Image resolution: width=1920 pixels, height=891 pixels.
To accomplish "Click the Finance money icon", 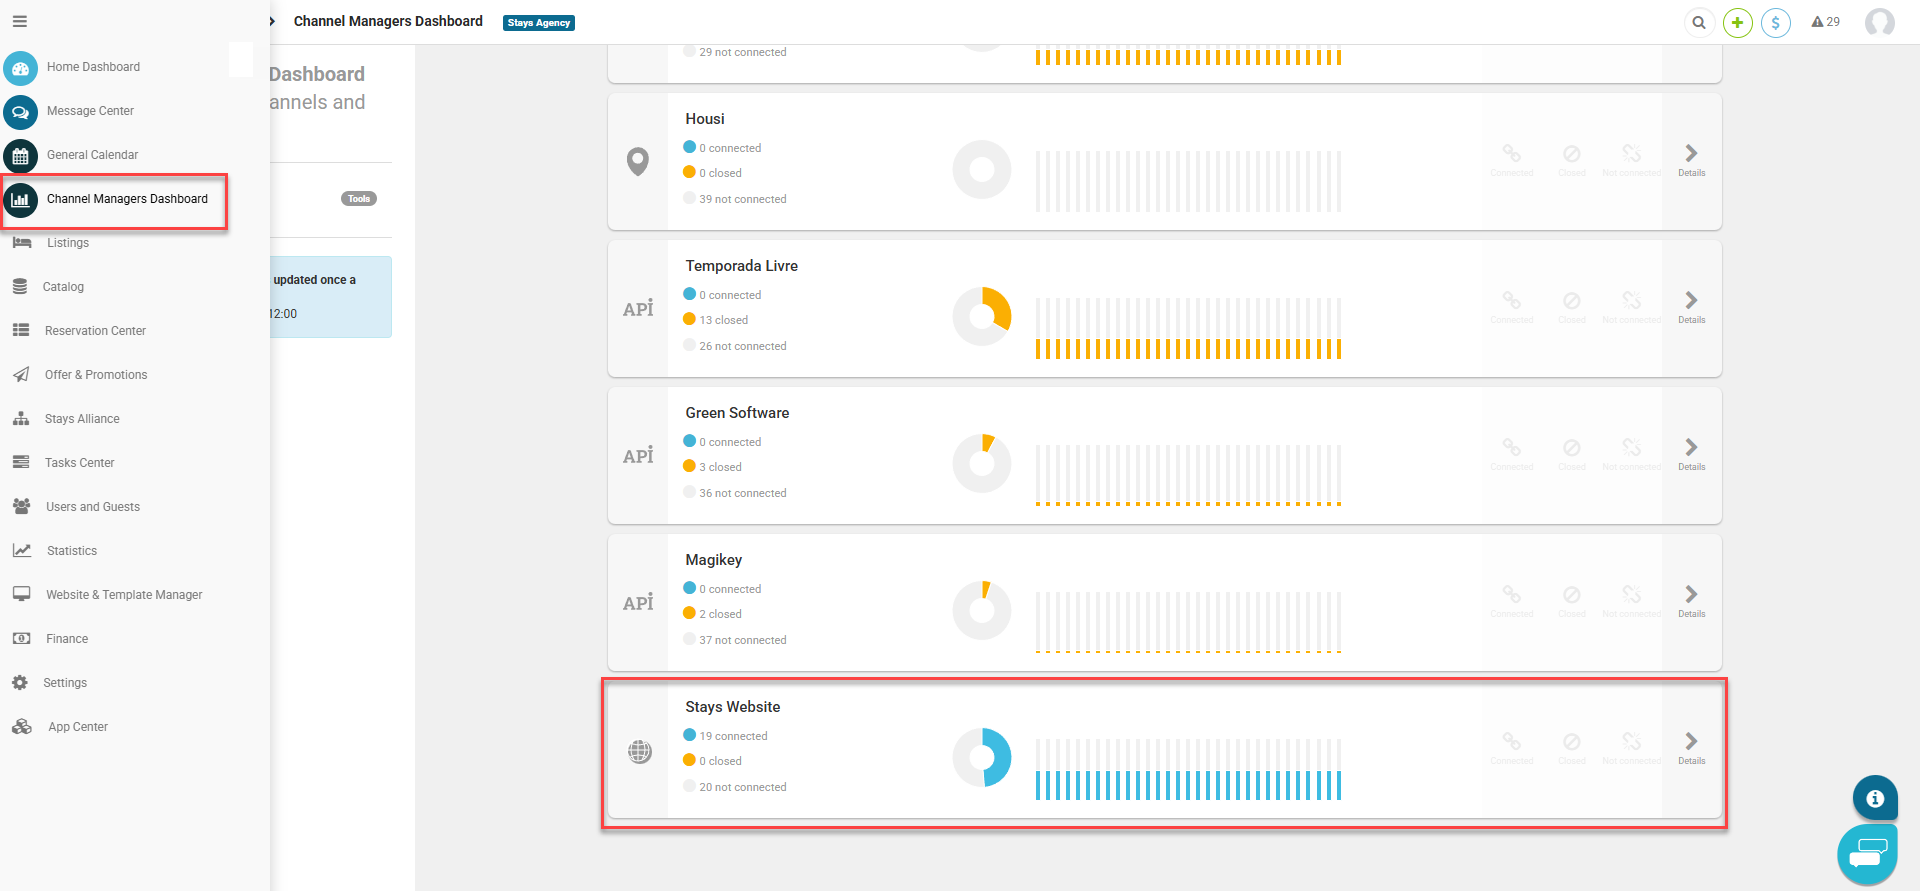I will click(x=21, y=638).
